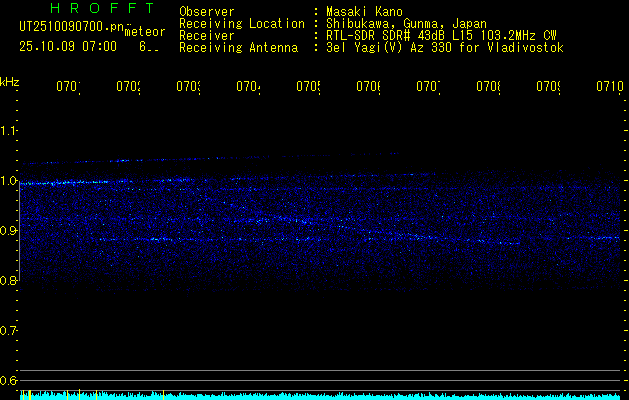Viewport: 629px width, 400px height.
Task: Click the kHz axis unit label
Action: pyautogui.click(x=10, y=81)
